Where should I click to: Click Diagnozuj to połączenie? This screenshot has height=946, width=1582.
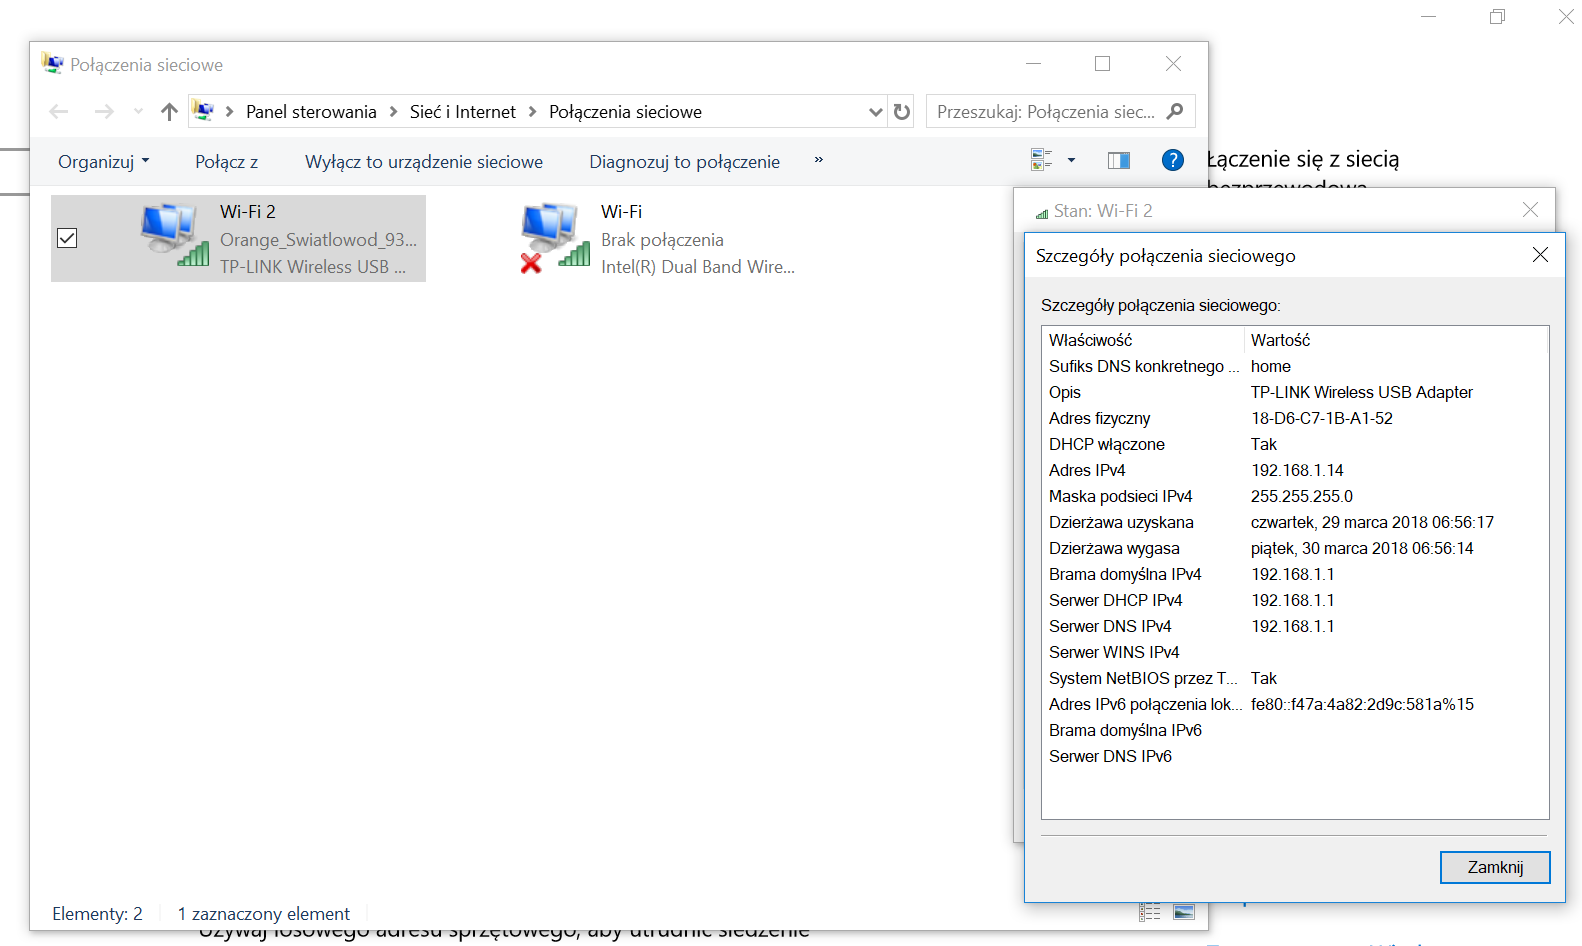click(684, 162)
